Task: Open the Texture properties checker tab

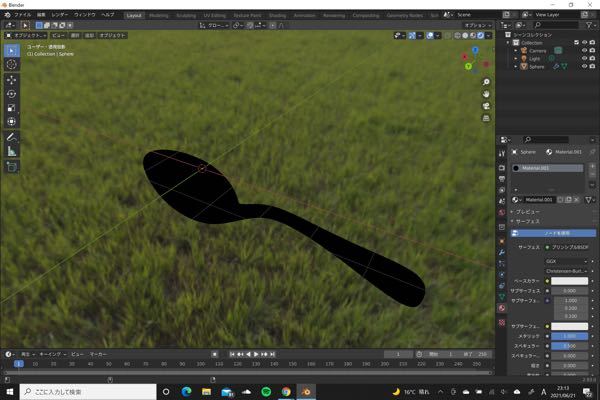Action: click(x=502, y=323)
